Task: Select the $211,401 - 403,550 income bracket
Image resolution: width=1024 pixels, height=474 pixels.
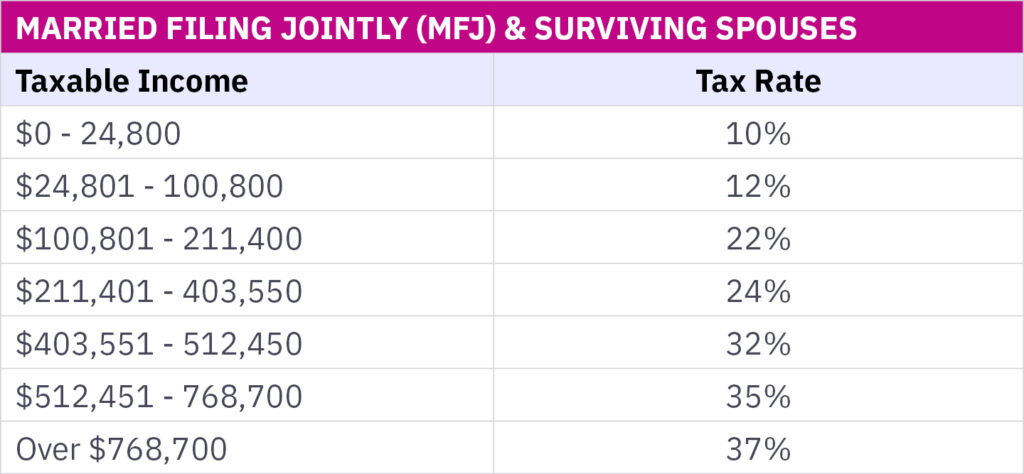Action: (x=158, y=291)
